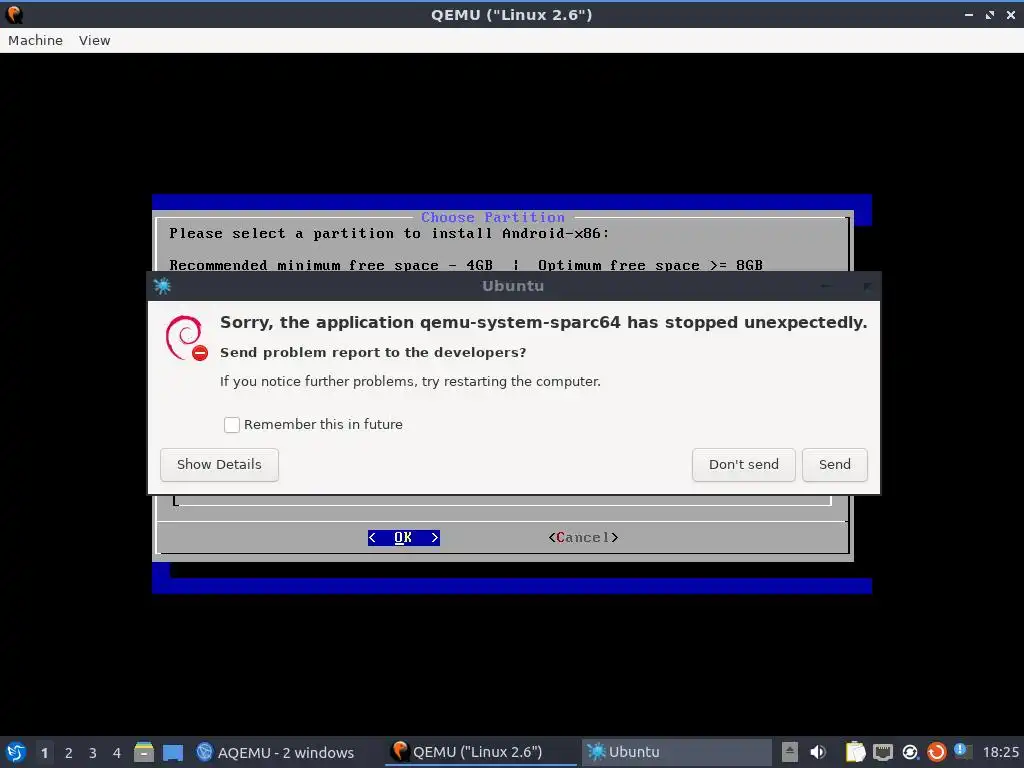The height and width of the screenshot is (768, 1024).
Task: Select Cancel in the Choose Partition dialog
Action: tap(583, 537)
